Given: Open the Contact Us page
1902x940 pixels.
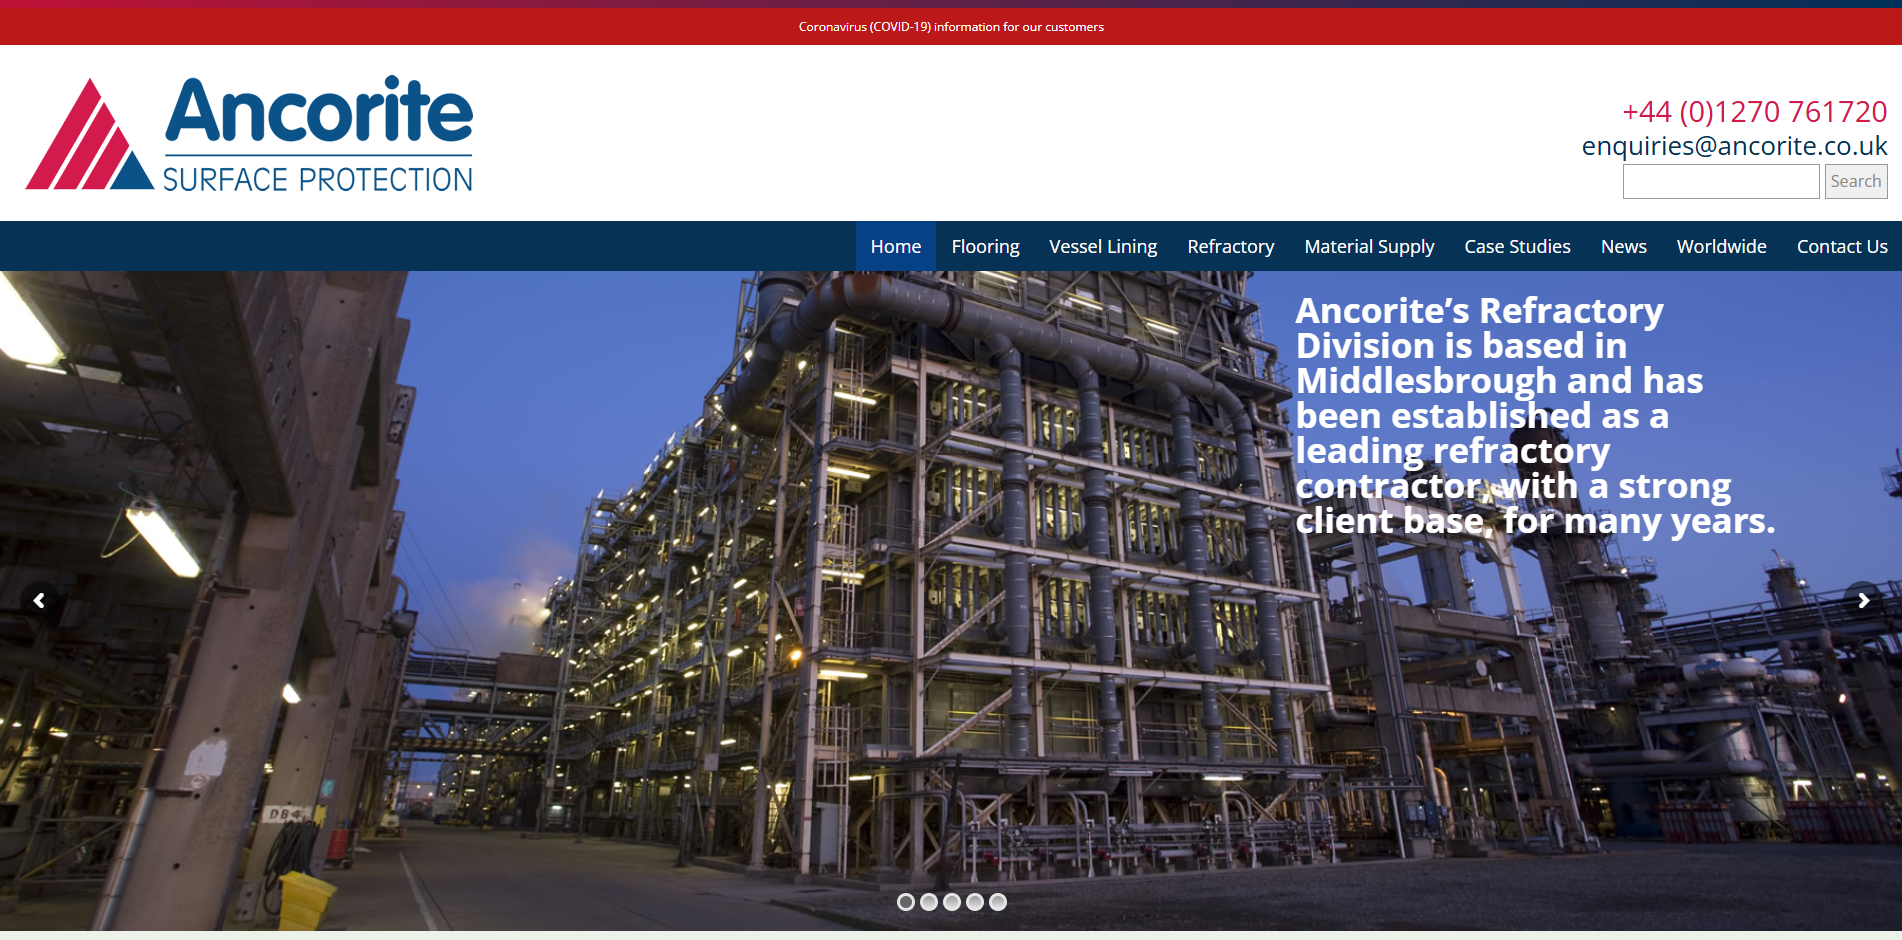Looking at the screenshot, I should coord(1841,247).
